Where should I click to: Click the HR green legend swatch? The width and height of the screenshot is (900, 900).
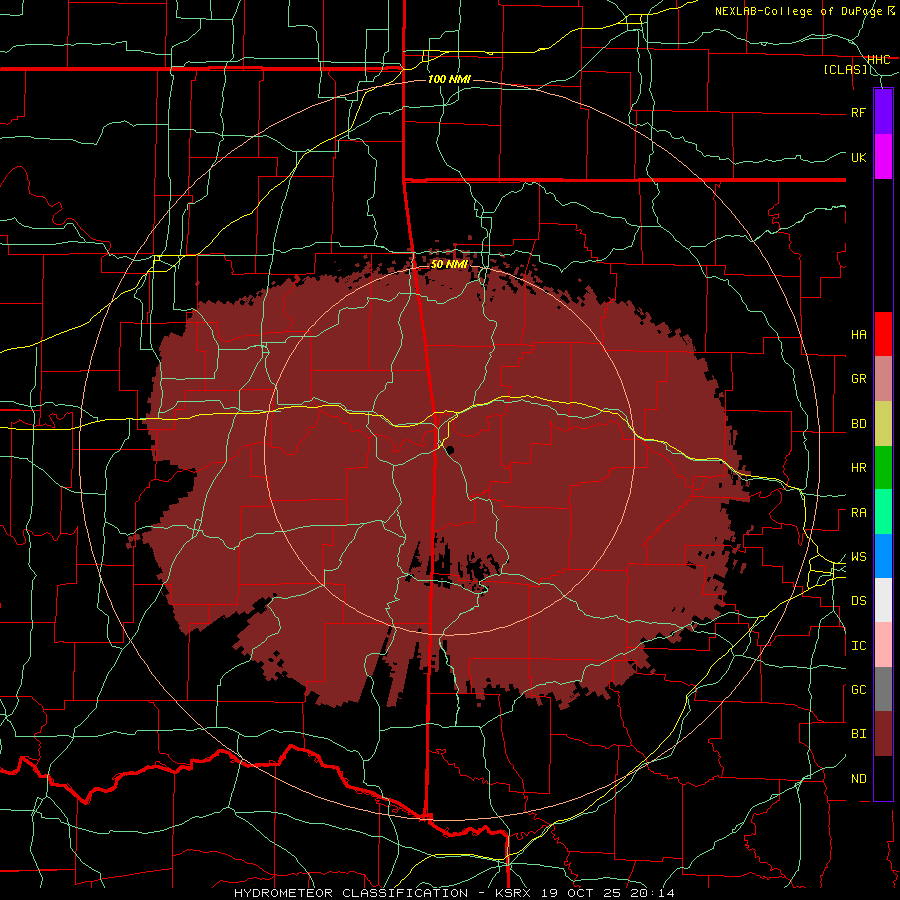tap(883, 468)
